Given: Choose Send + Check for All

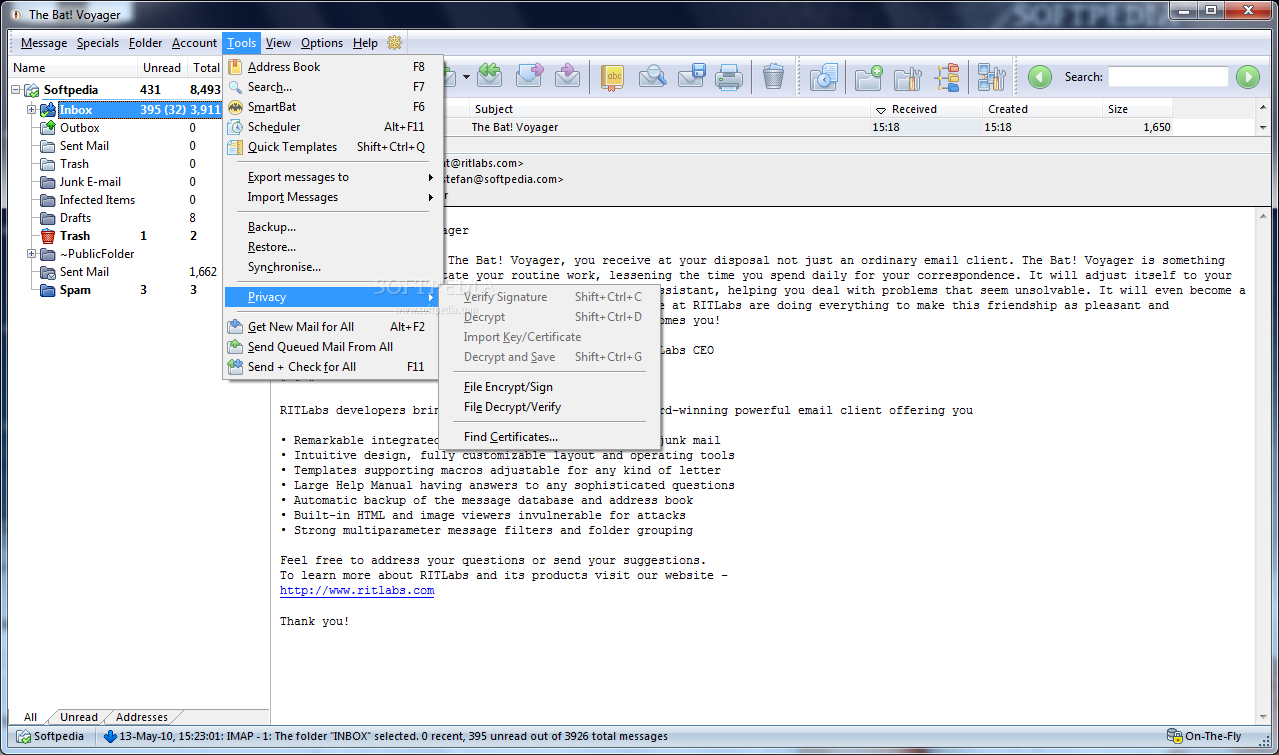Looking at the screenshot, I should 331,367.
